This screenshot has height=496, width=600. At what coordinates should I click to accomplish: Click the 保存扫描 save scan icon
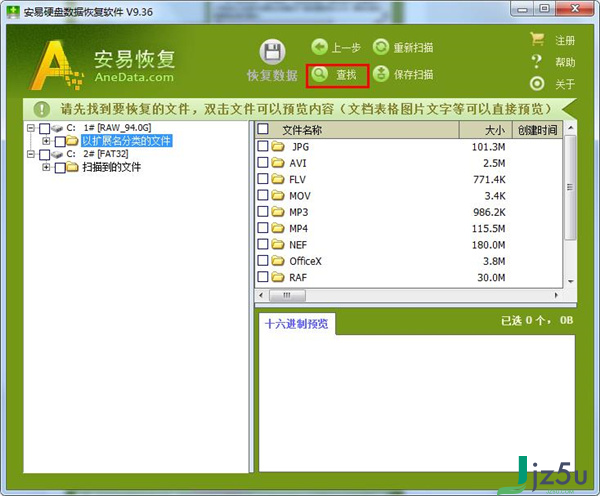point(381,74)
